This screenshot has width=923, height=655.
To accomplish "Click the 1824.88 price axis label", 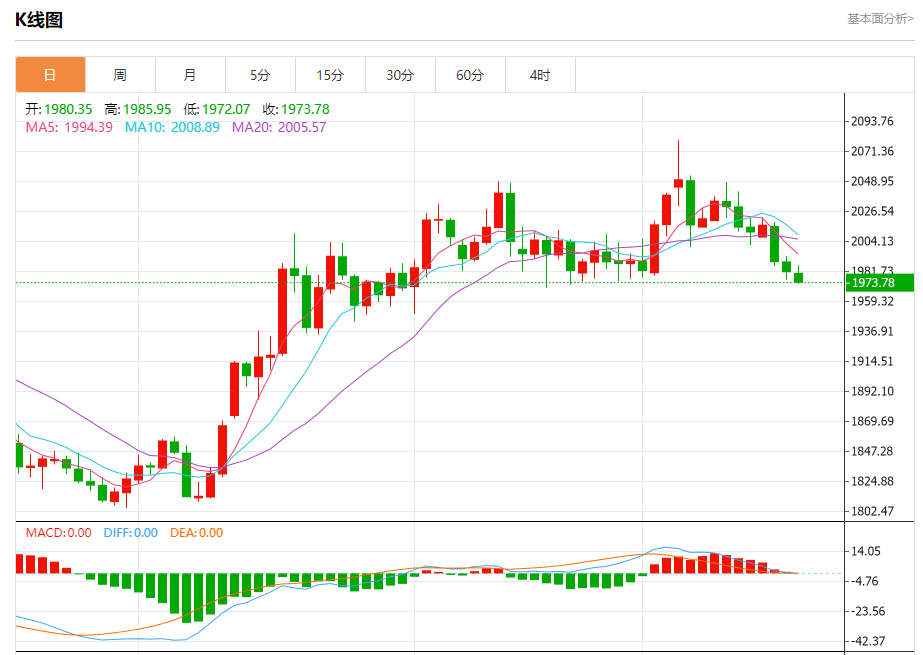I will [872, 481].
